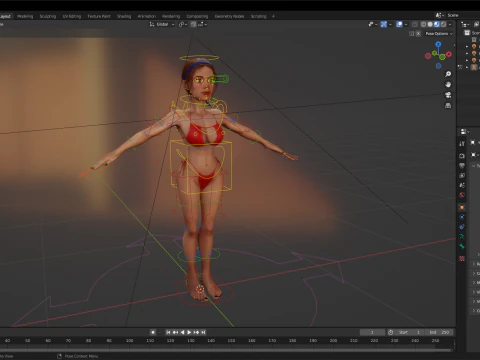Play the animation forward
The width and height of the screenshot is (480, 360).
[189, 332]
